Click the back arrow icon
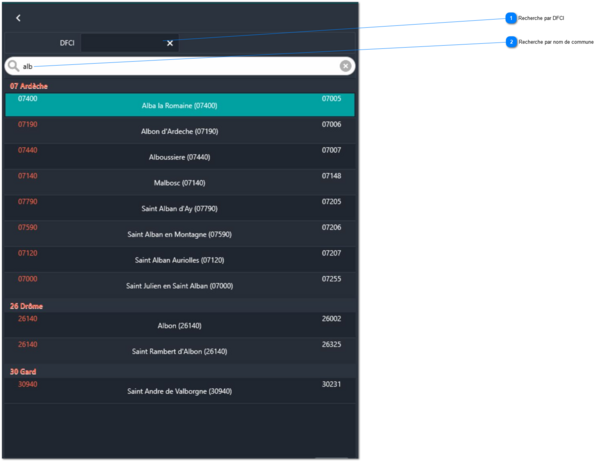600x462 pixels. [18, 18]
